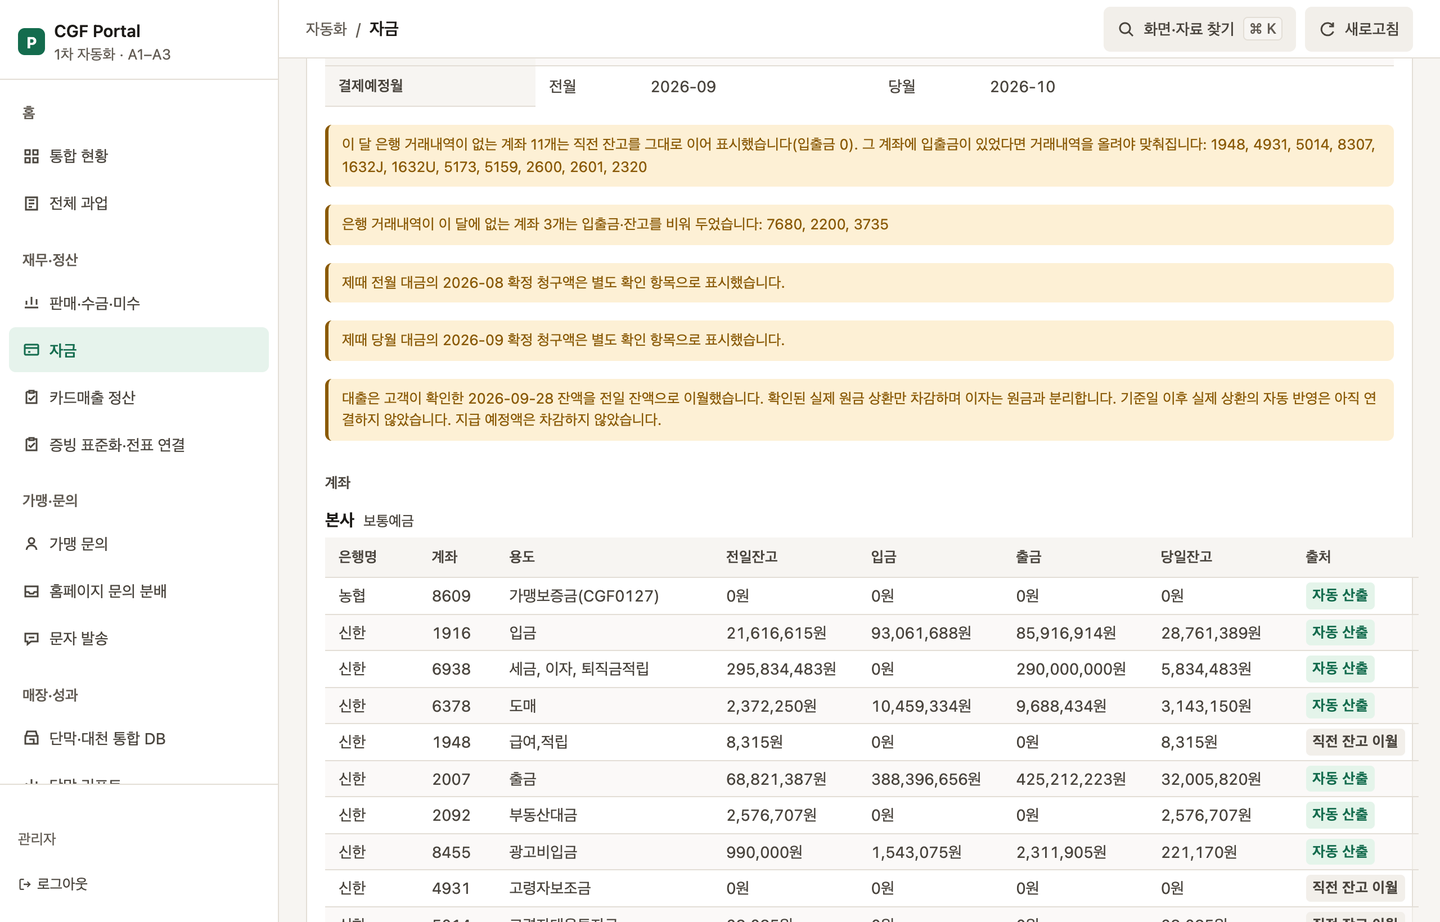Open 카드매출 정산 menu item
The height and width of the screenshot is (922, 1440).
[x=139, y=397]
